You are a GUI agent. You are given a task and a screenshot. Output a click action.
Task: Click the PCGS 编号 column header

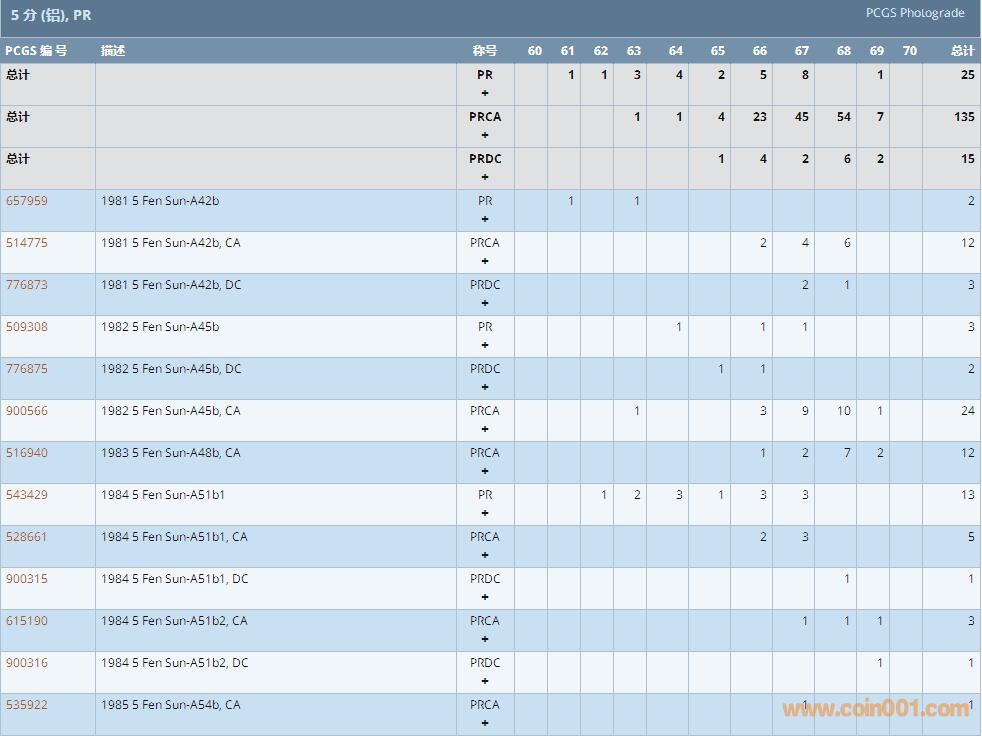pos(36,51)
